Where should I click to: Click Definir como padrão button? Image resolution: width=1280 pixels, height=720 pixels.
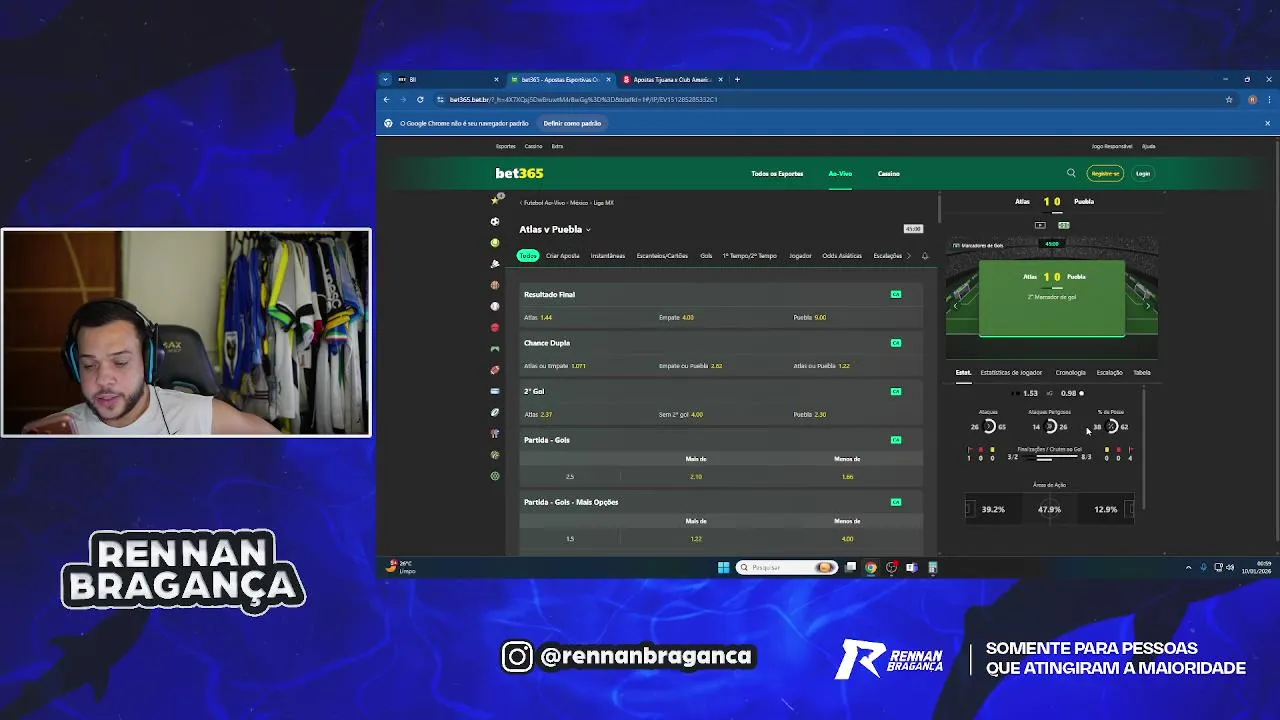(572, 123)
